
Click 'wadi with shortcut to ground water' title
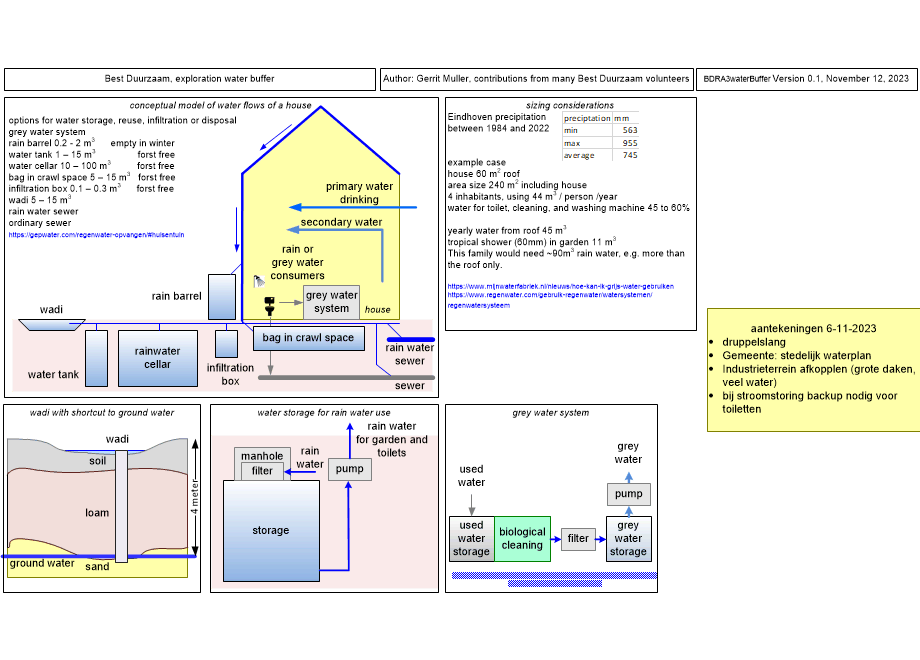tap(102, 413)
